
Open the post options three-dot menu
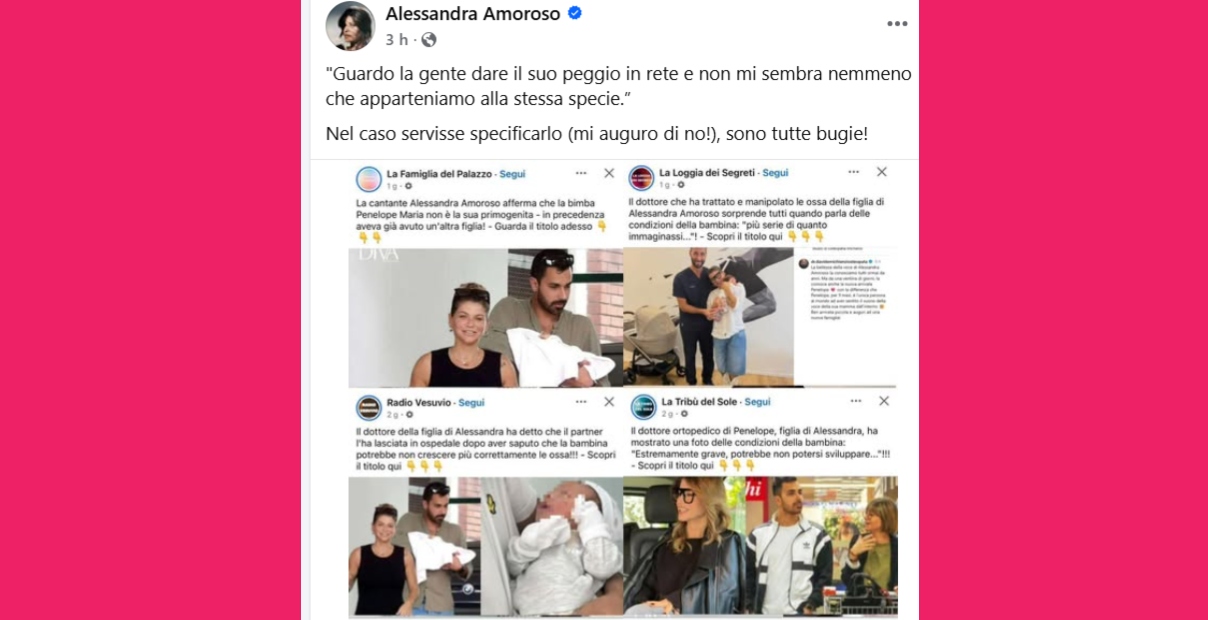897,24
